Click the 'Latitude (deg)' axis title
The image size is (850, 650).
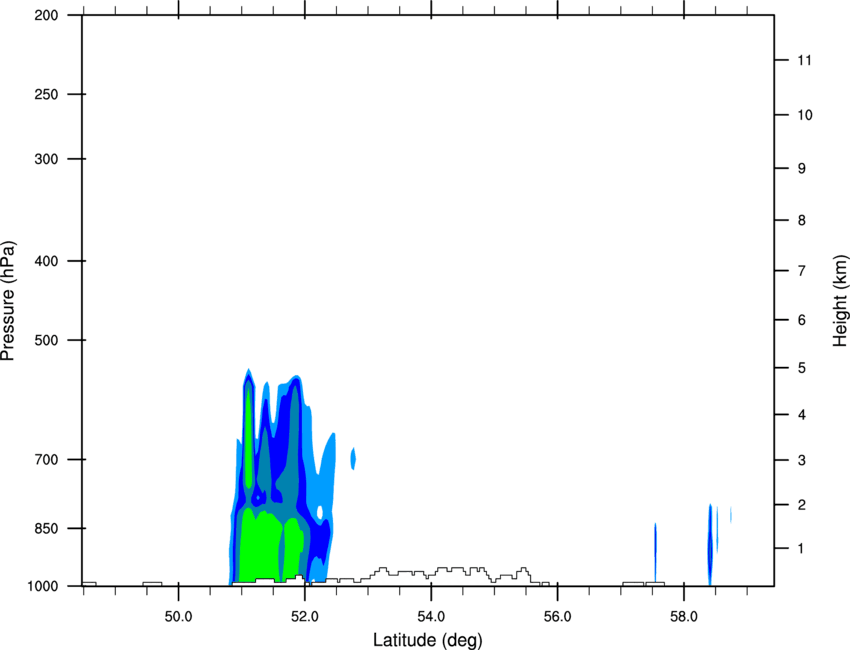(428, 640)
